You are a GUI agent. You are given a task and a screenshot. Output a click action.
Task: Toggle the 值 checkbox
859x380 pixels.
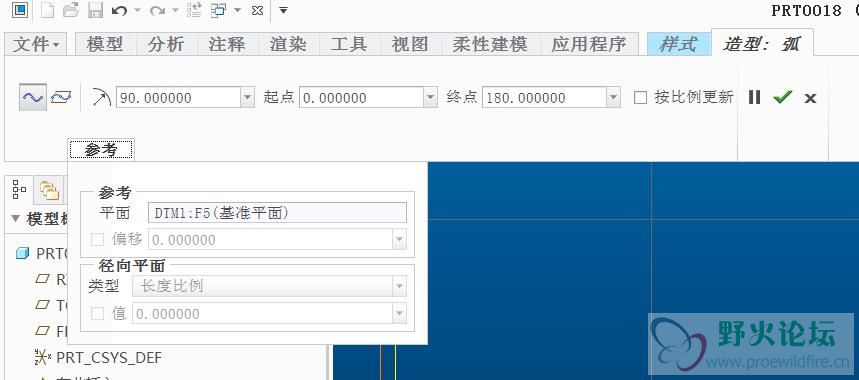[98, 314]
